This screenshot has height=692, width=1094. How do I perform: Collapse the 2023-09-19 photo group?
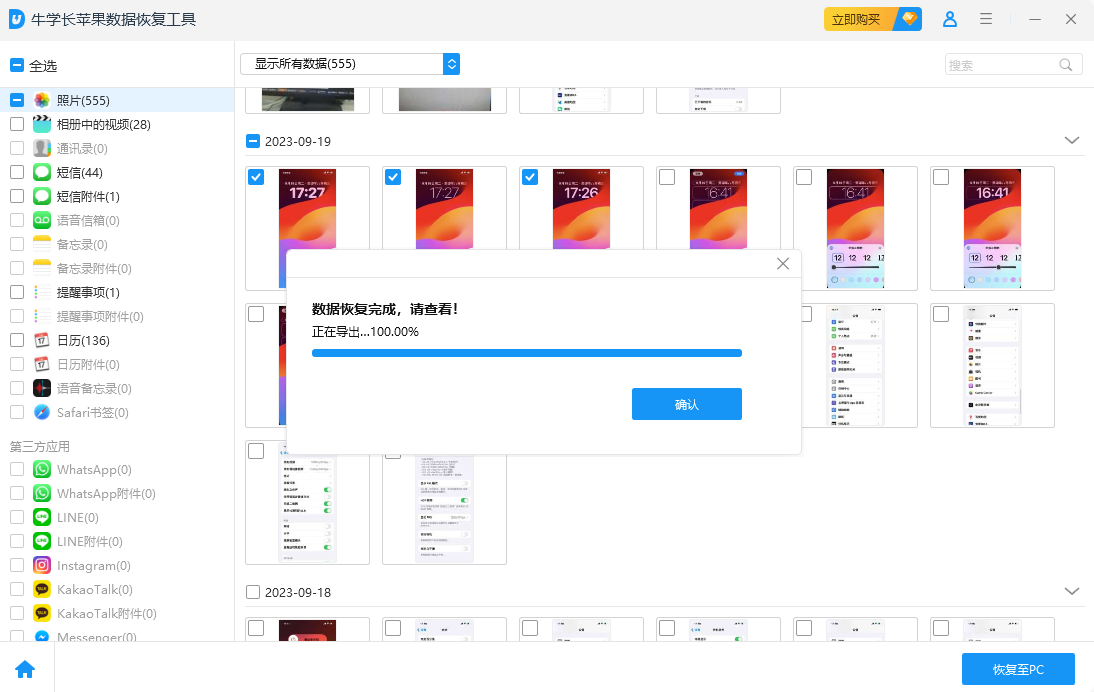[1071, 140]
